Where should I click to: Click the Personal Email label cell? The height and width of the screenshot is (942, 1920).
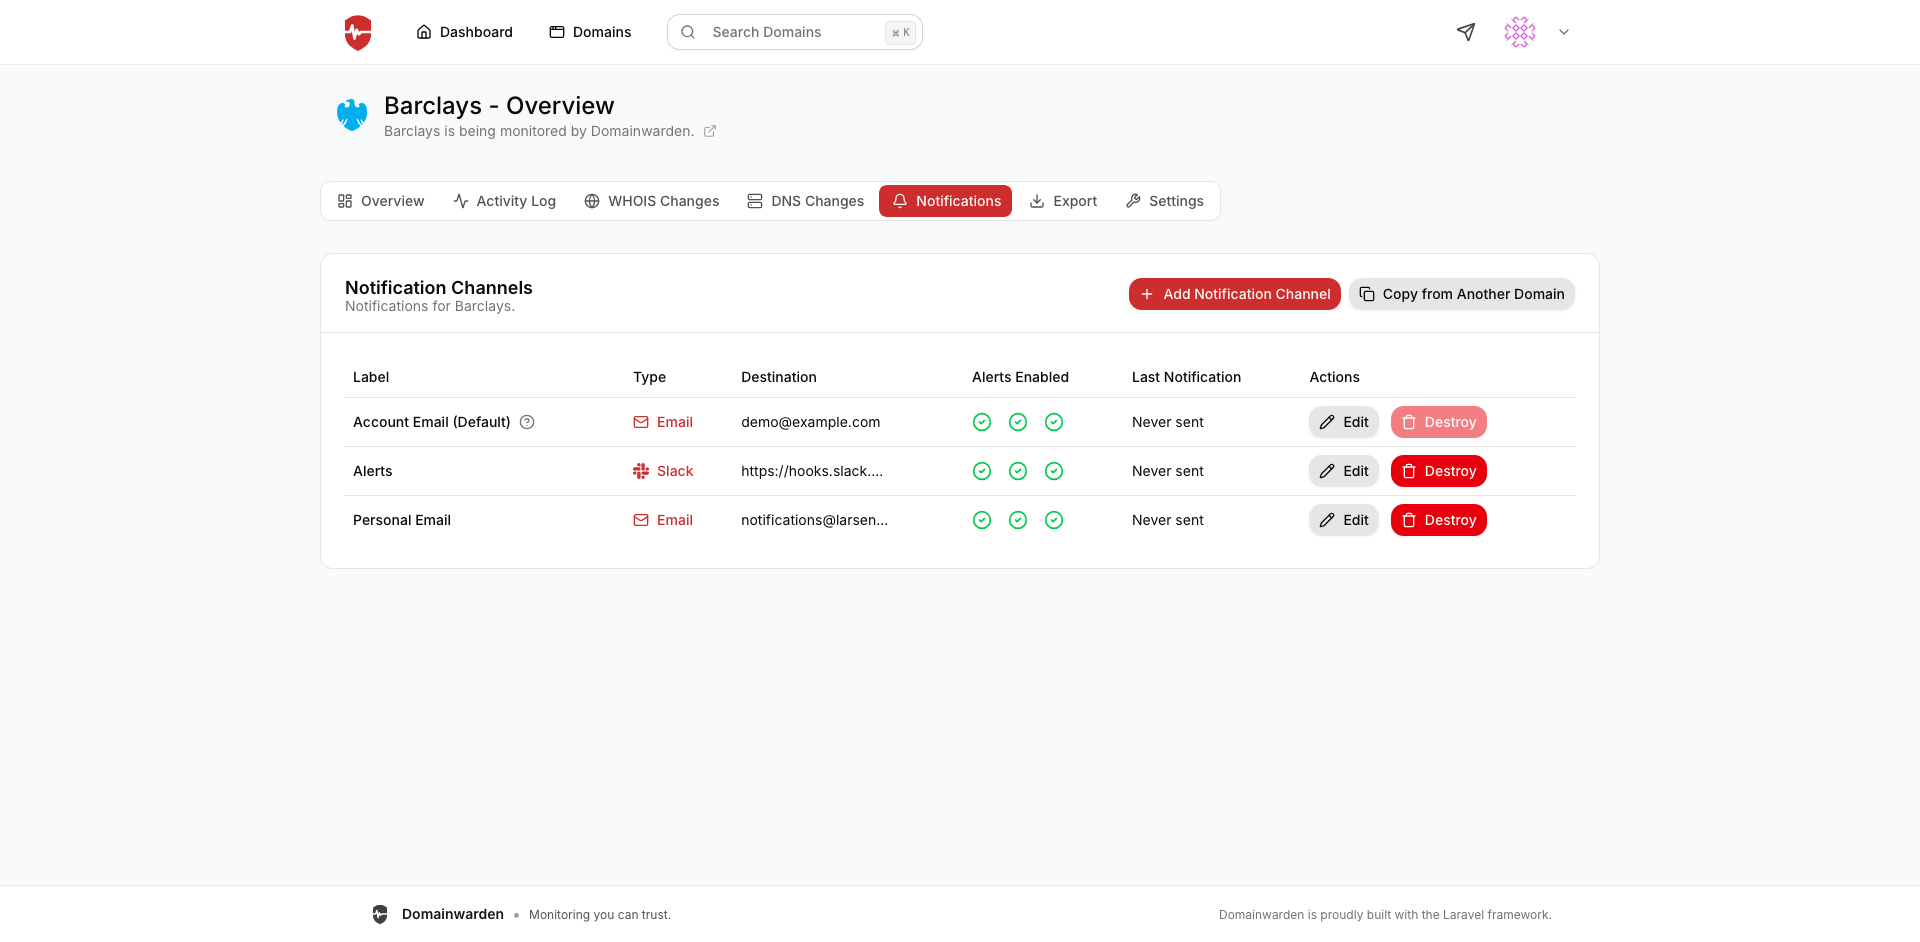tap(402, 520)
